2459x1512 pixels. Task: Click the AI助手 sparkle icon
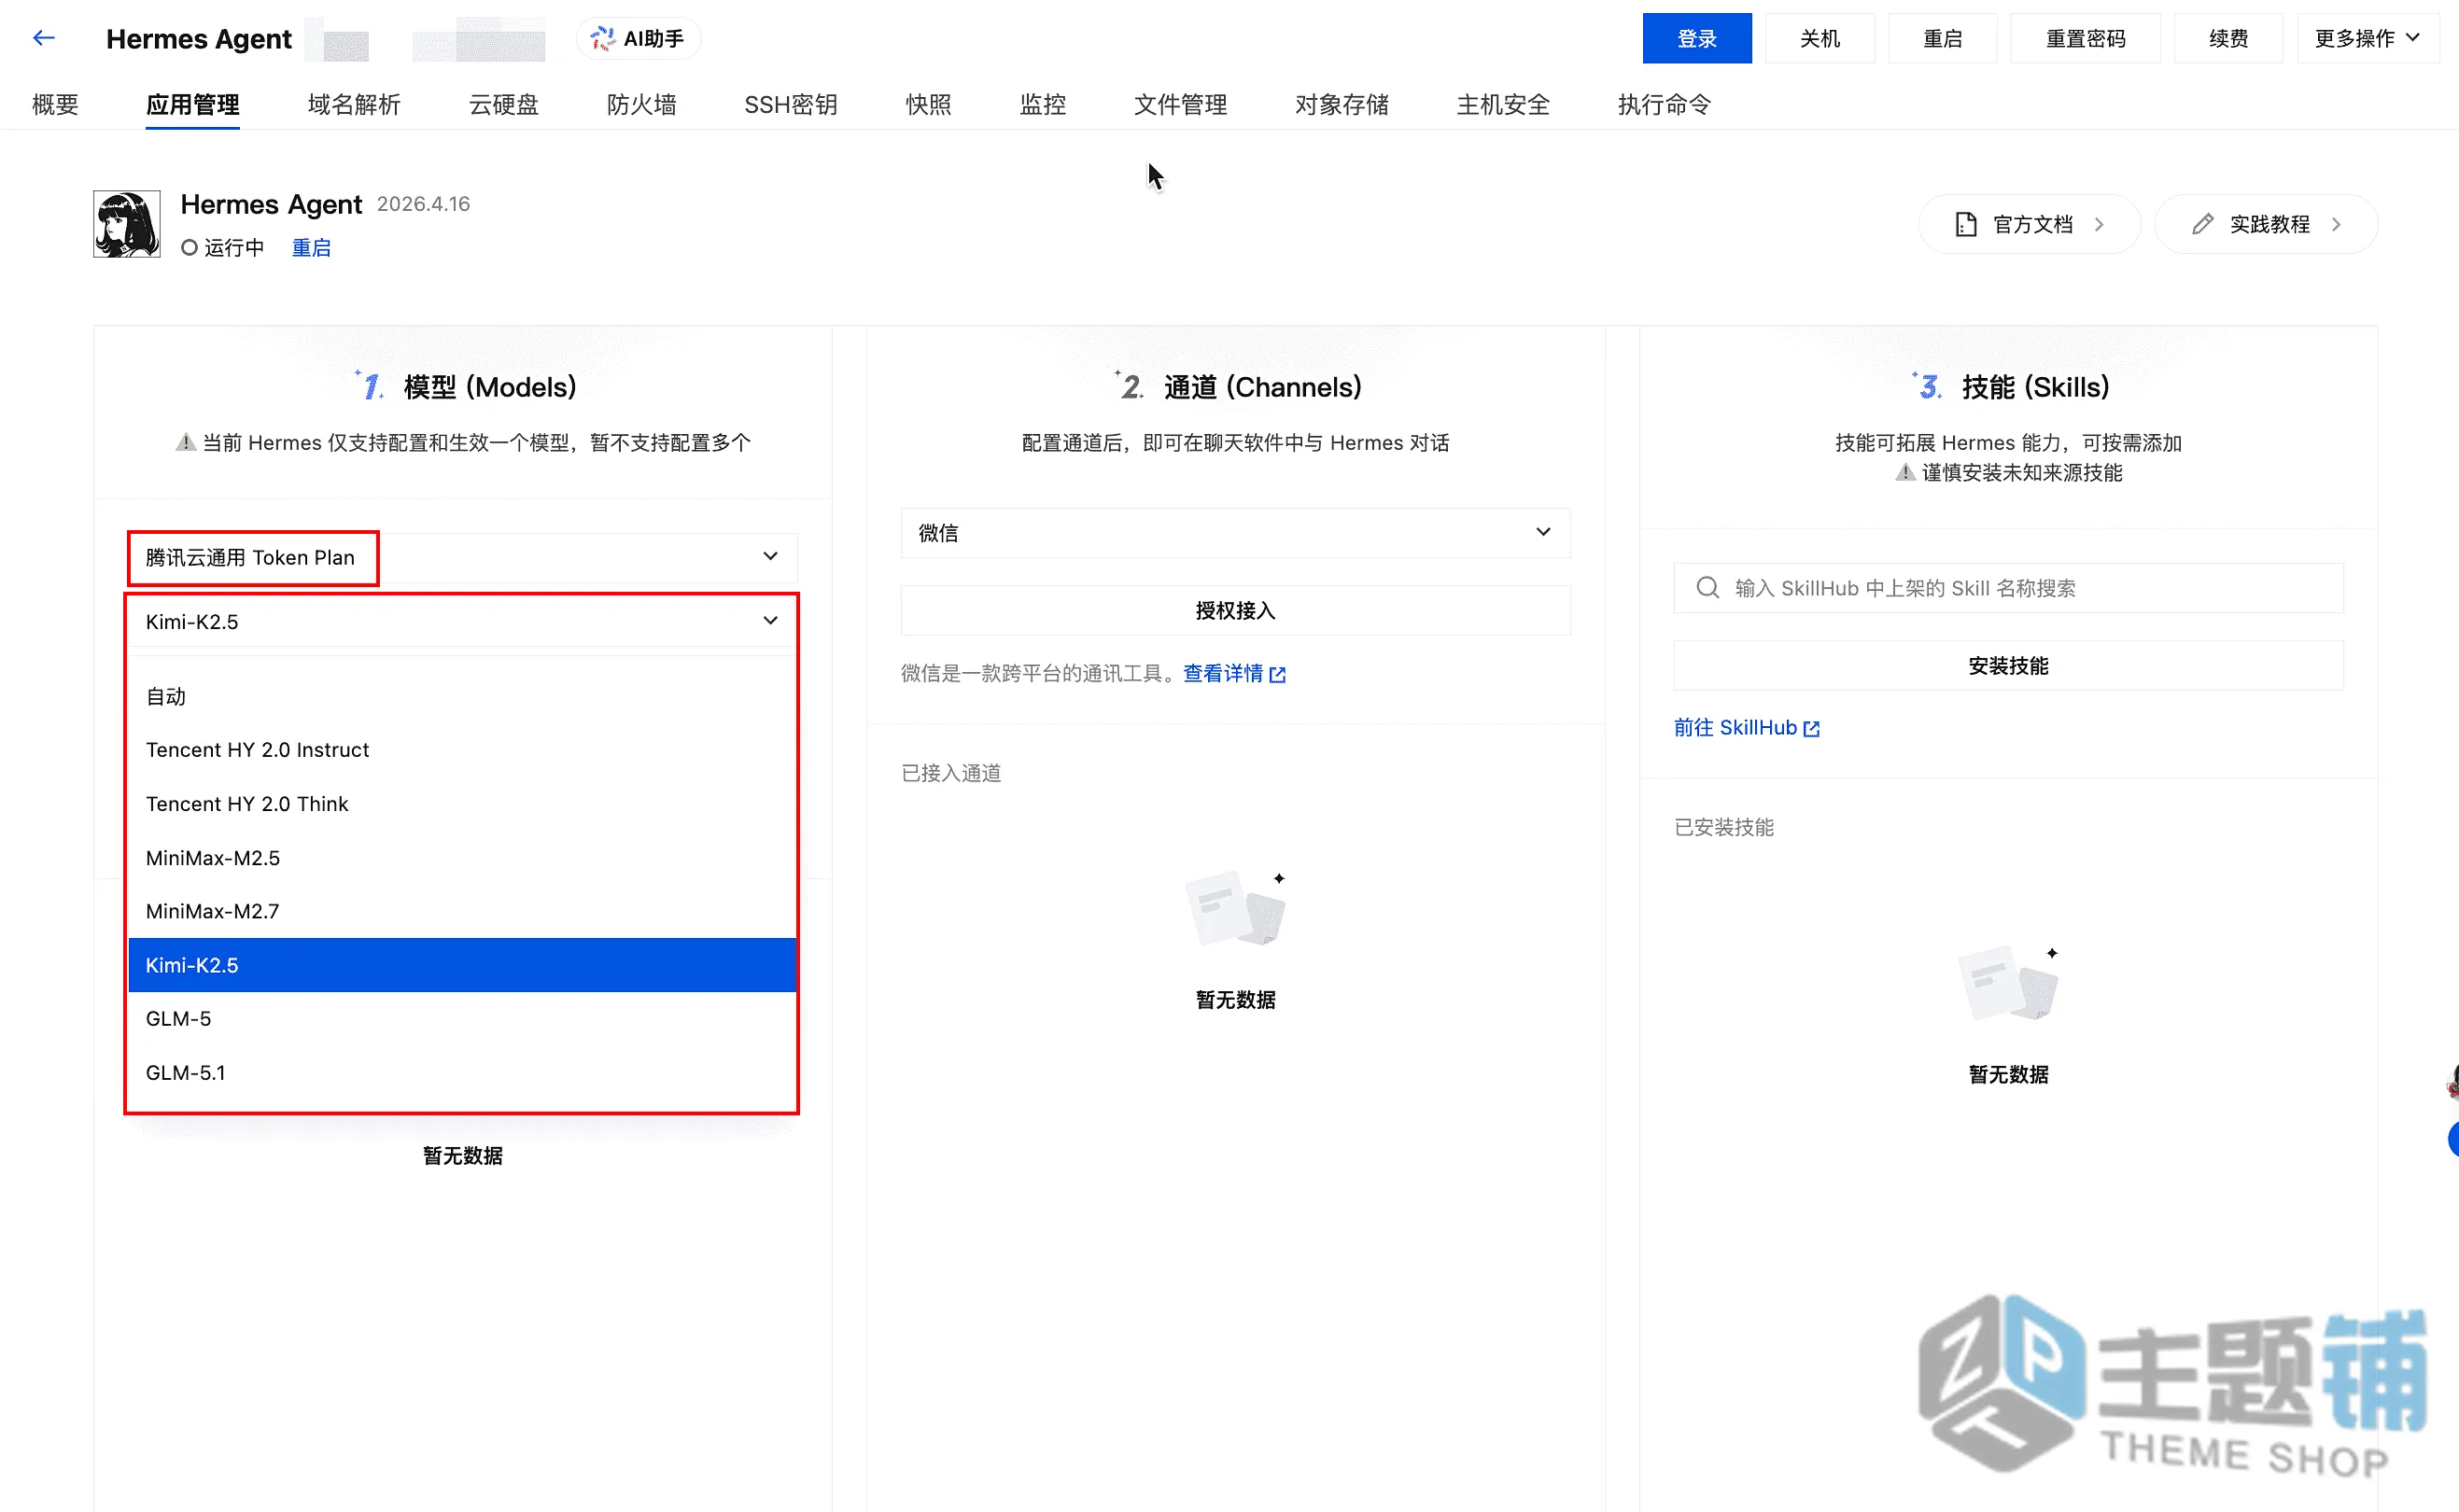tap(601, 38)
